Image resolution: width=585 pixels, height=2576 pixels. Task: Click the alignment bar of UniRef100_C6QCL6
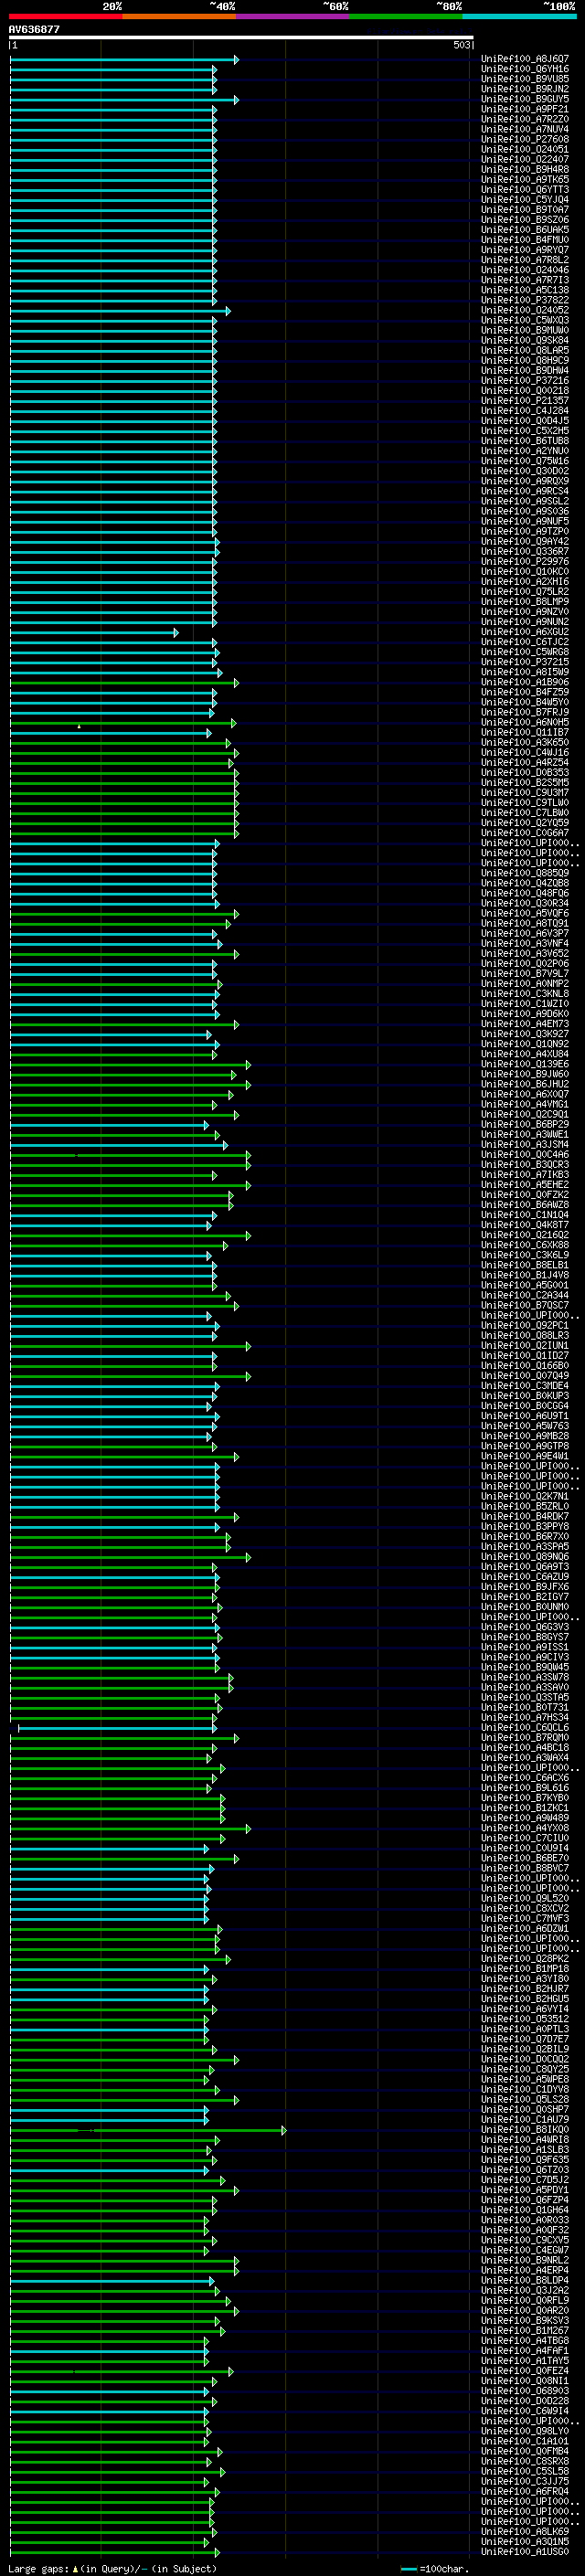[116, 1728]
